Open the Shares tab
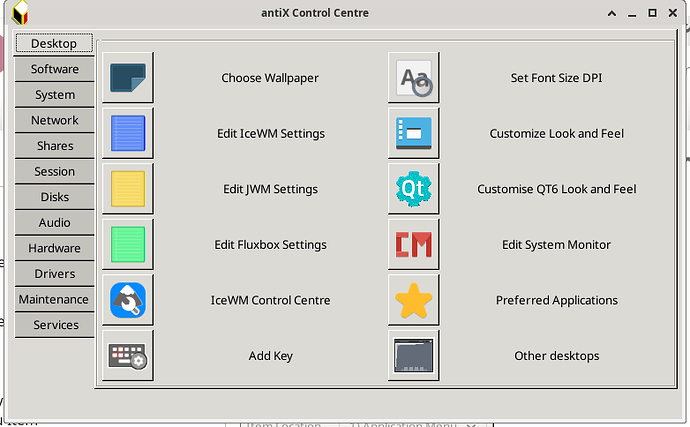This screenshot has height=427, width=690. pyautogui.click(x=54, y=146)
